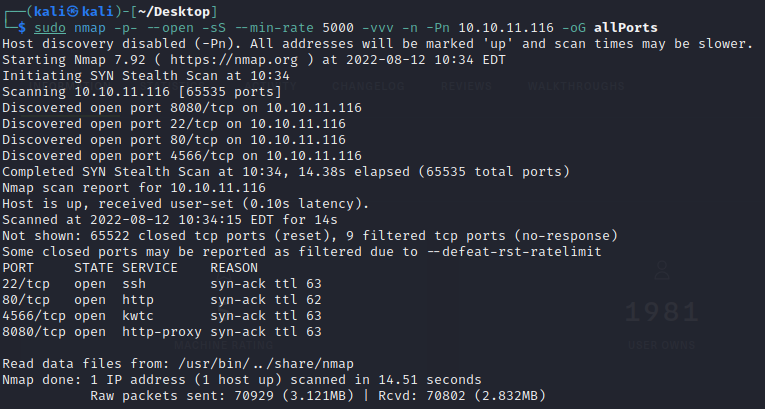Click the 22/tcp ssh table row
This screenshot has width=765, height=409.
coord(162,284)
